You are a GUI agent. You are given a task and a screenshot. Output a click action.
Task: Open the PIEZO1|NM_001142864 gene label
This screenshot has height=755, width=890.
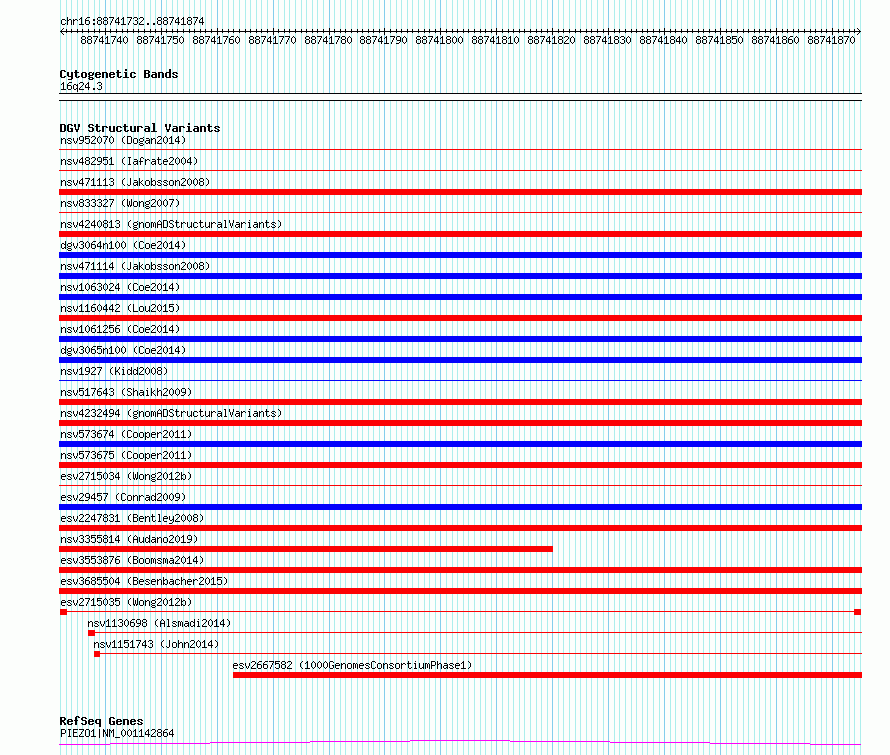click(x=117, y=733)
